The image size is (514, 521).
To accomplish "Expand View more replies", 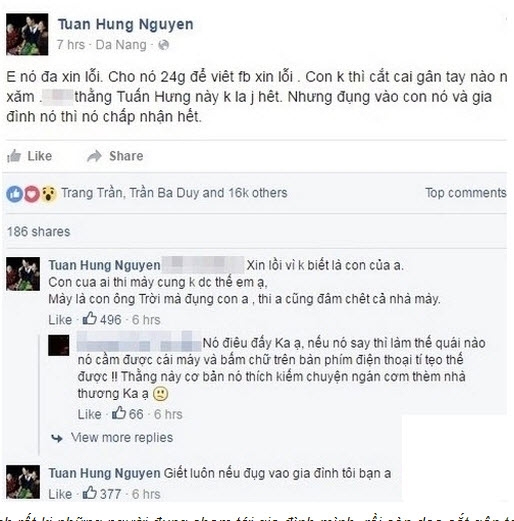I will [122, 437].
